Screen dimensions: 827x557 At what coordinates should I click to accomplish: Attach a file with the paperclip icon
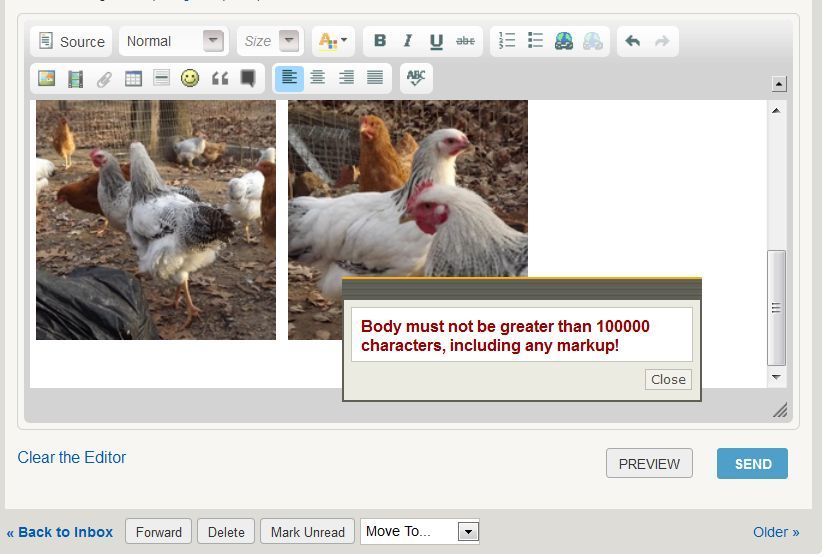(104, 78)
